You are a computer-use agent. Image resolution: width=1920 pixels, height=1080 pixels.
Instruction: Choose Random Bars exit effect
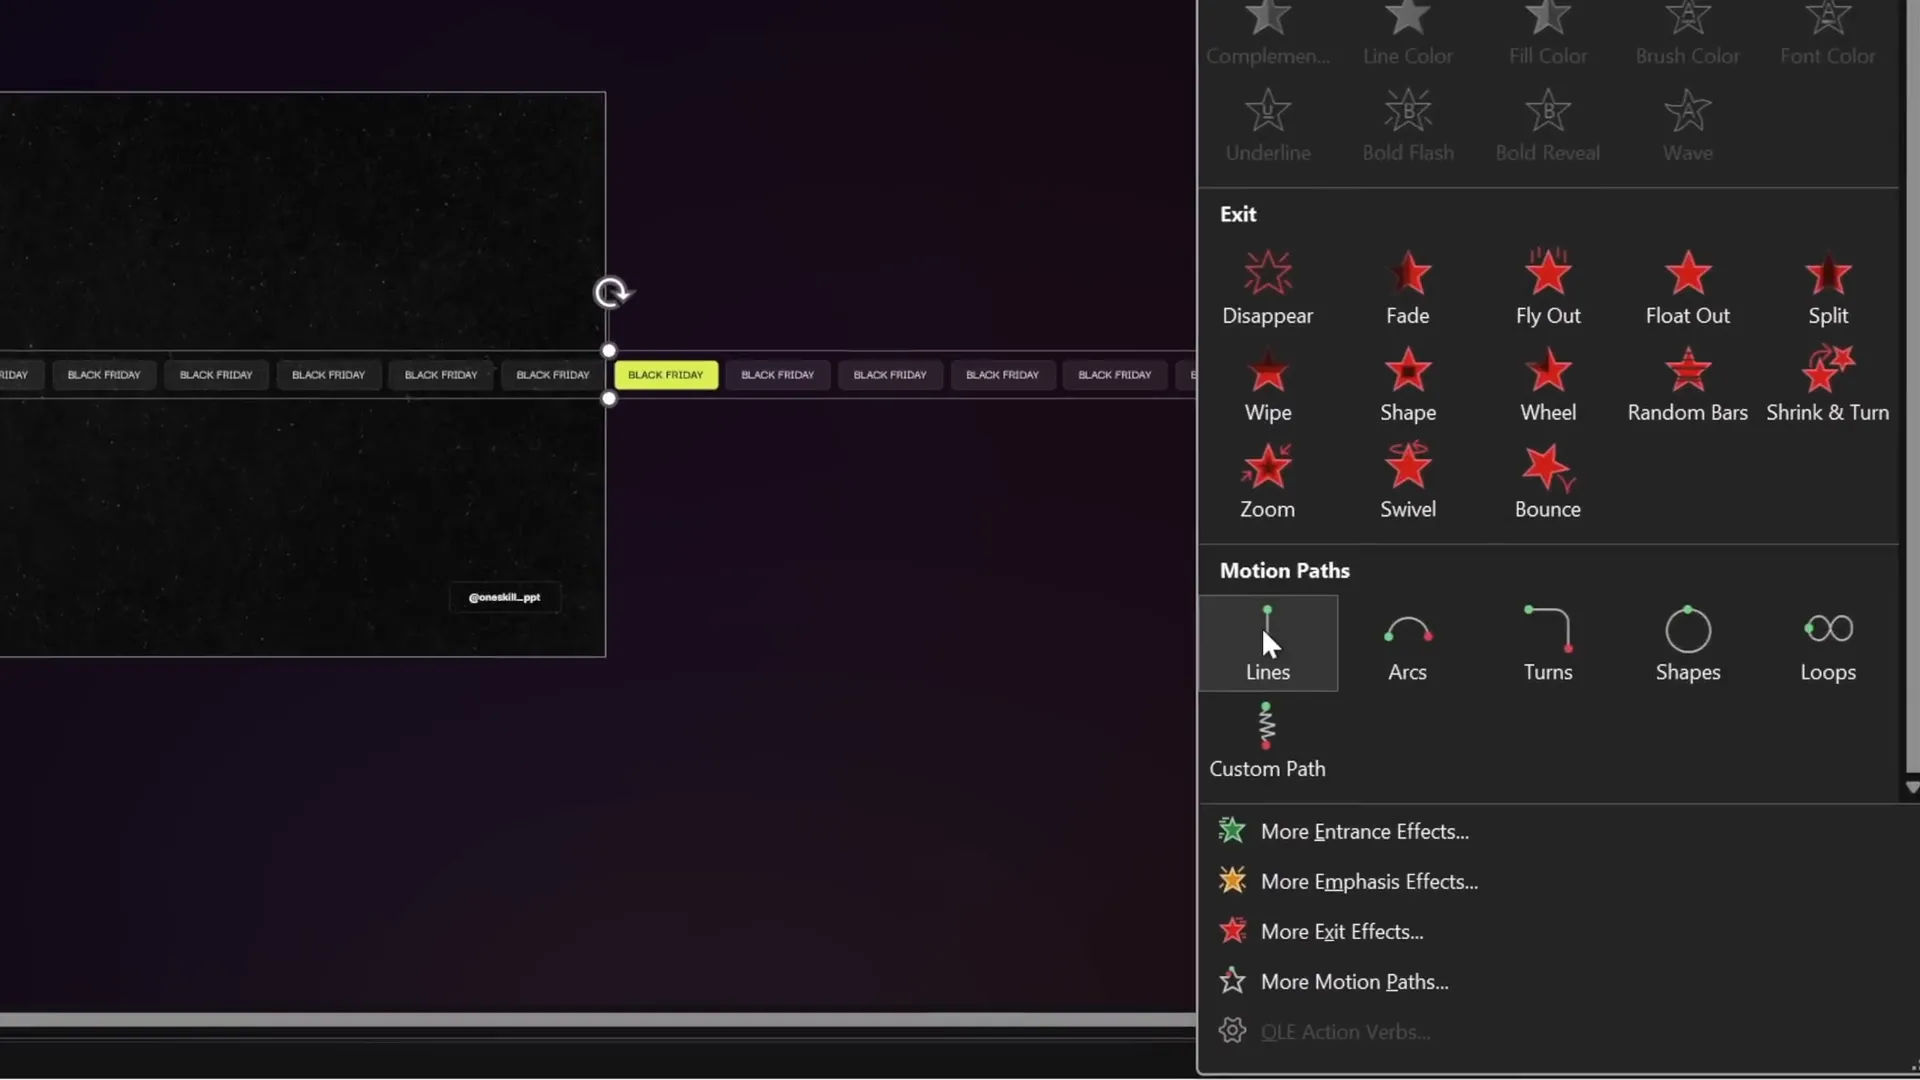coord(1687,385)
